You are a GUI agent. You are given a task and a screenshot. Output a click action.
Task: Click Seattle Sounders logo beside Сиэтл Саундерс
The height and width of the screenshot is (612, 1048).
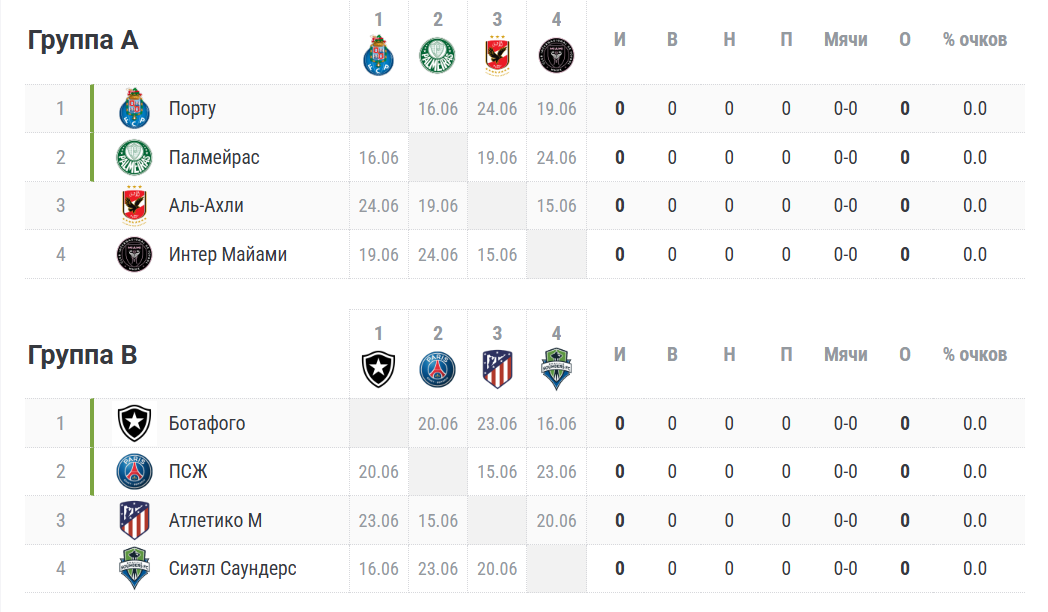coord(134,568)
